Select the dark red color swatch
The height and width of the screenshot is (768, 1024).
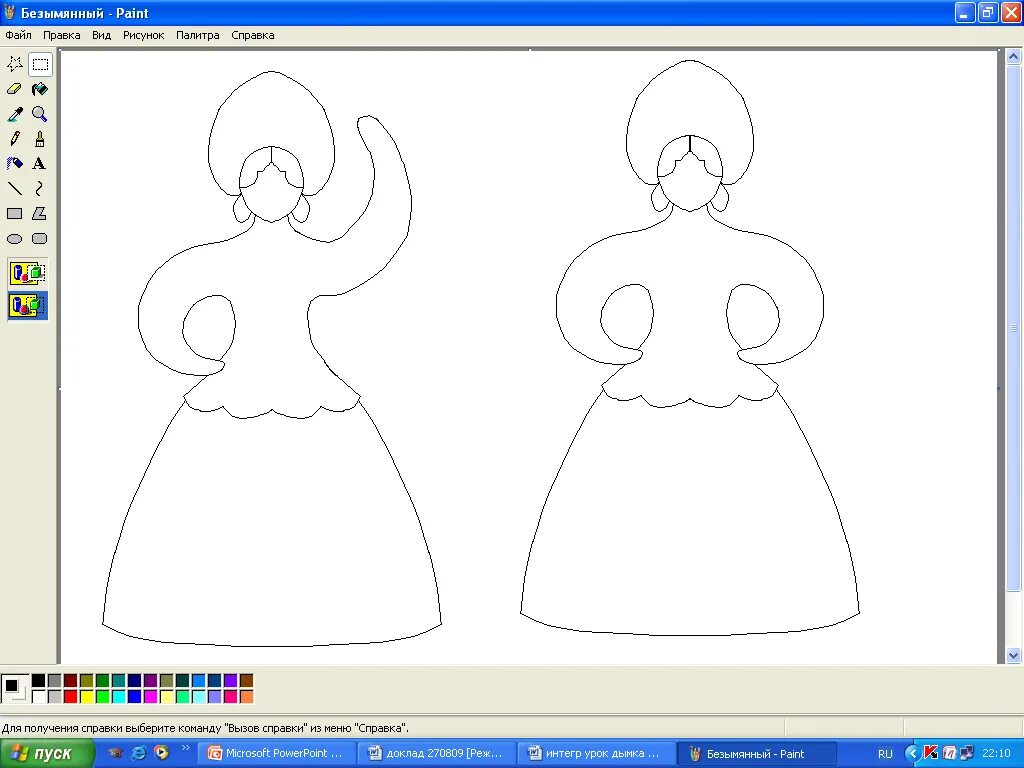pos(71,681)
